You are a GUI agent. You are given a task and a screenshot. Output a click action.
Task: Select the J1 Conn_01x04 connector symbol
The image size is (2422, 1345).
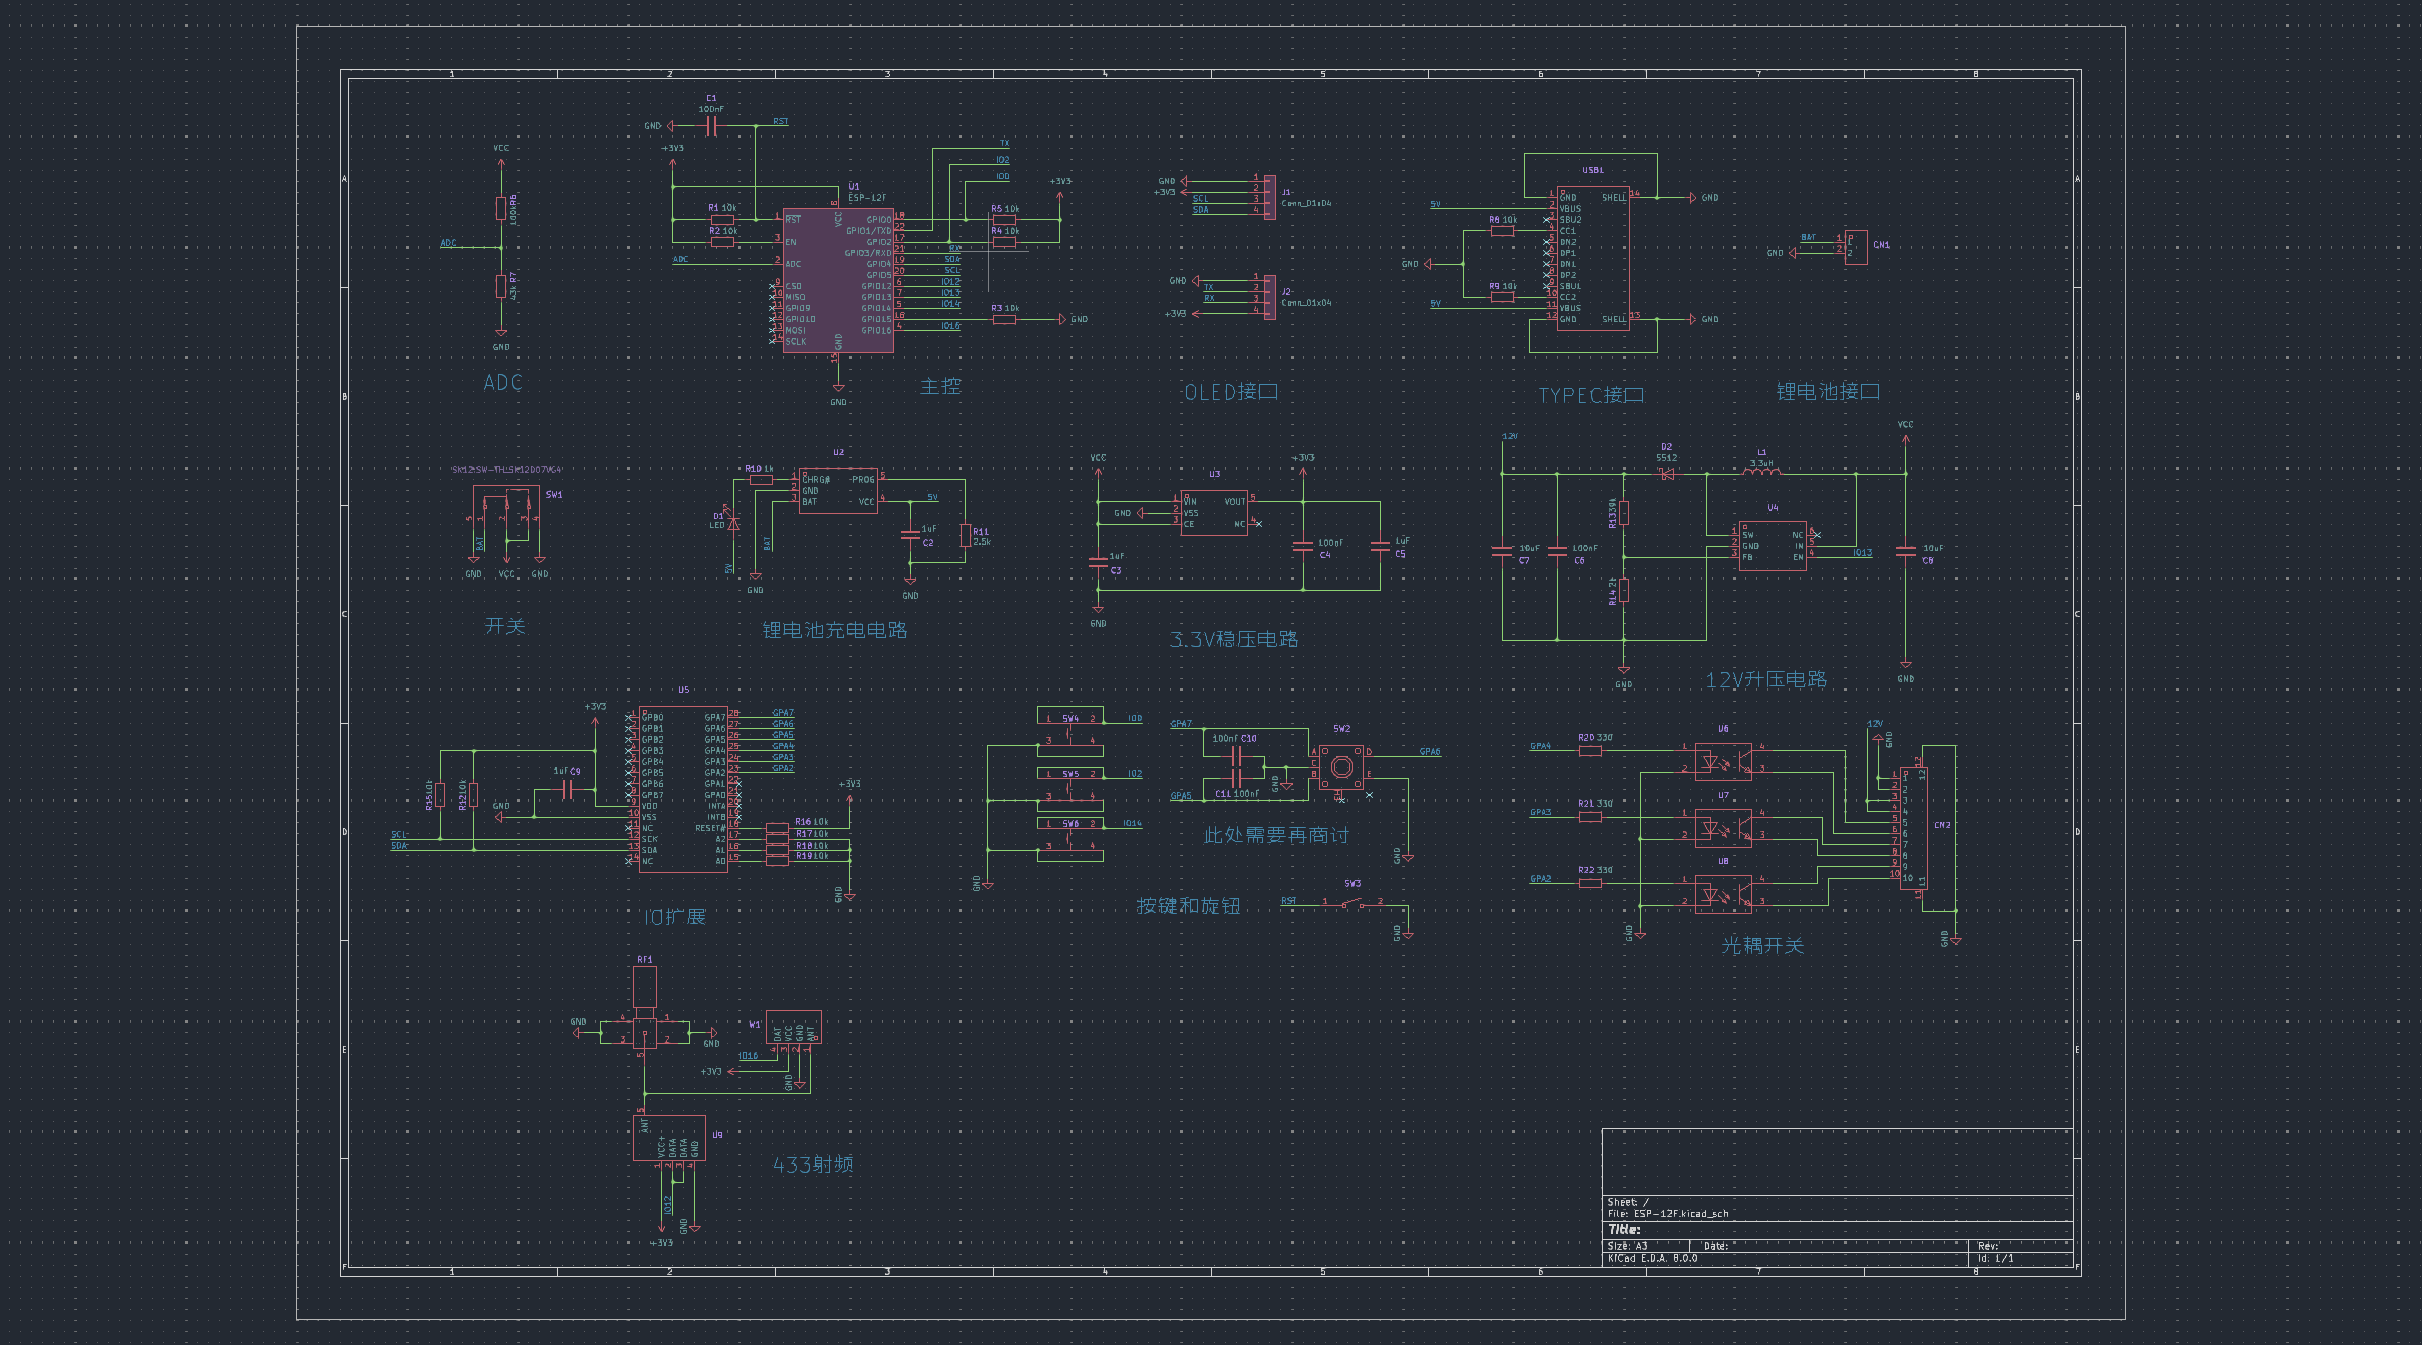(x=1269, y=197)
